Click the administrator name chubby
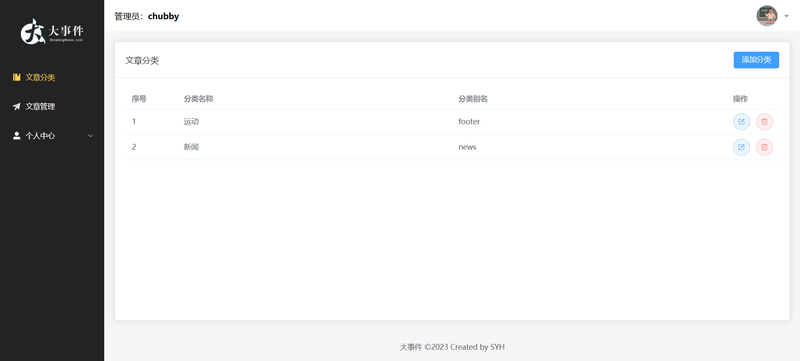Image resolution: width=800 pixels, height=361 pixels. point(163,16)
